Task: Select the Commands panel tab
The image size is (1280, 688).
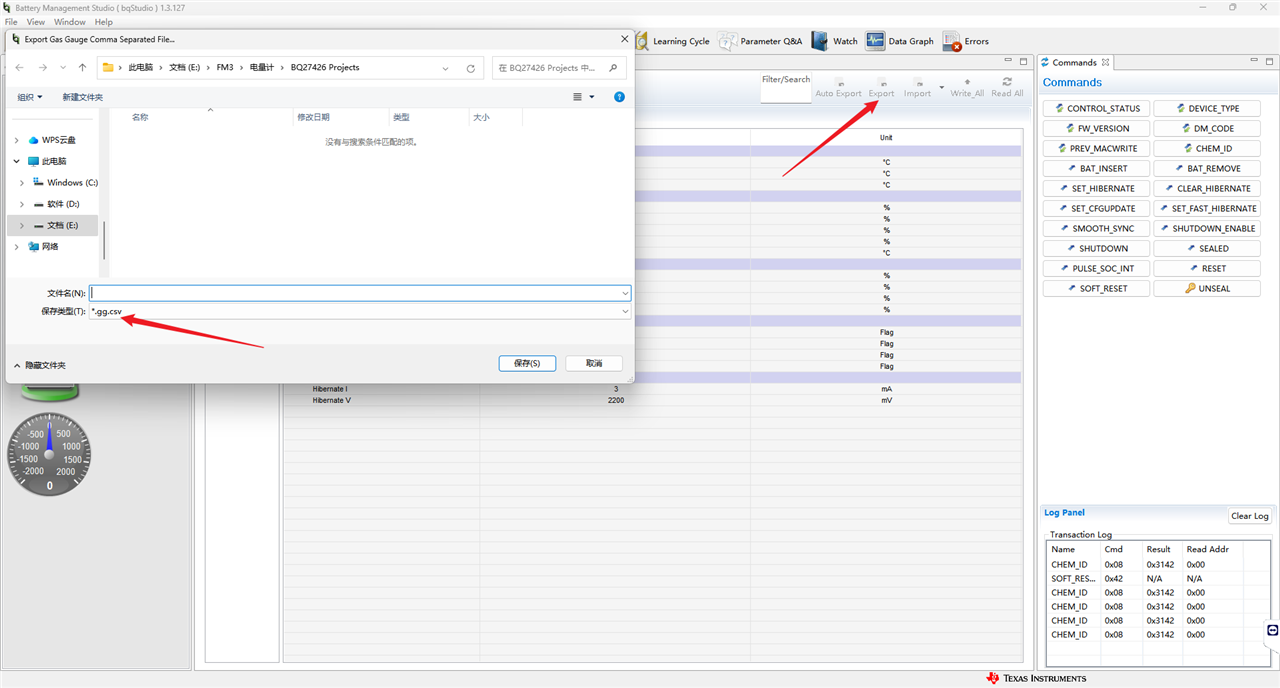Action: [x=1074, y=62]
